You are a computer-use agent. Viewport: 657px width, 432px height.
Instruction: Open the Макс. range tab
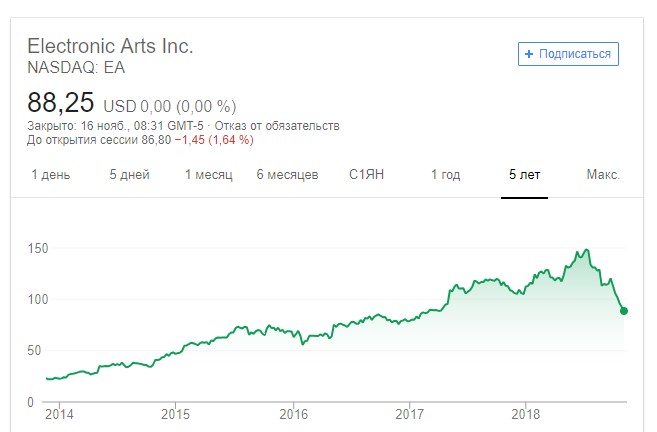click(603, 175)
